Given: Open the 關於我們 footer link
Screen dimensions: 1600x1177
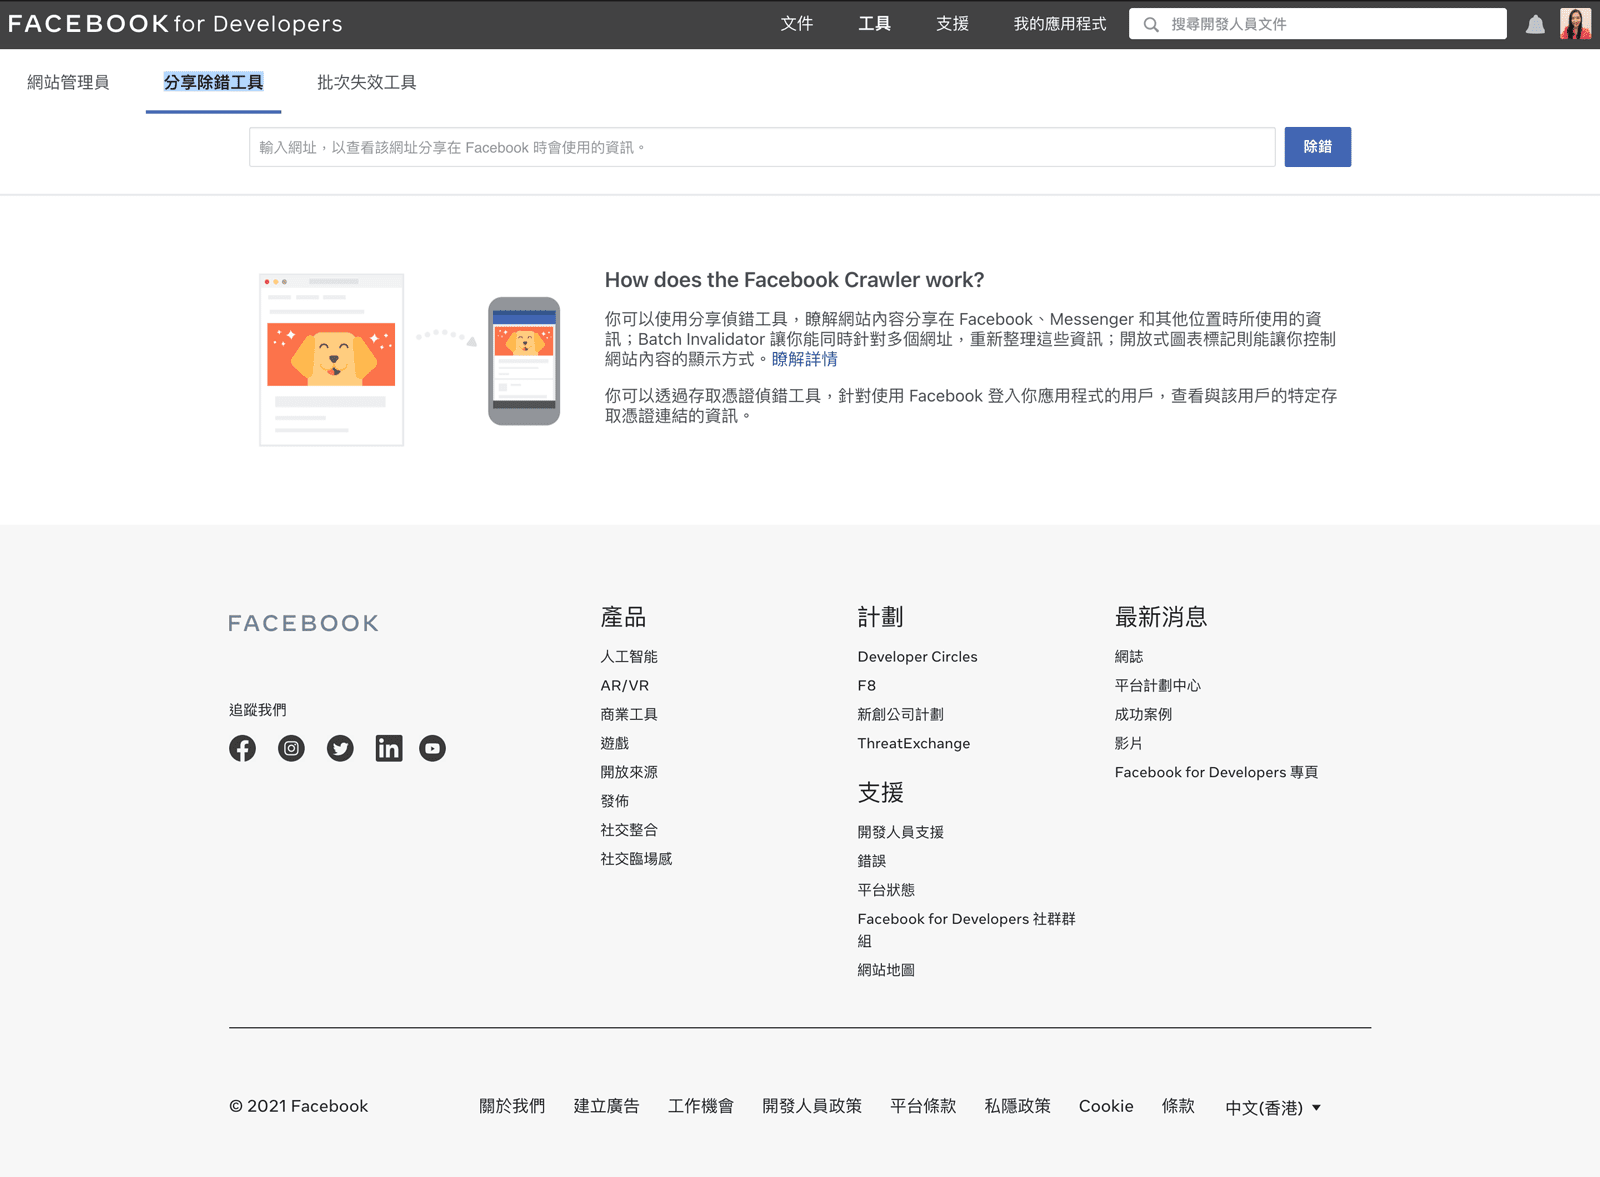Looking at the screenshot, I should 512,1106.
